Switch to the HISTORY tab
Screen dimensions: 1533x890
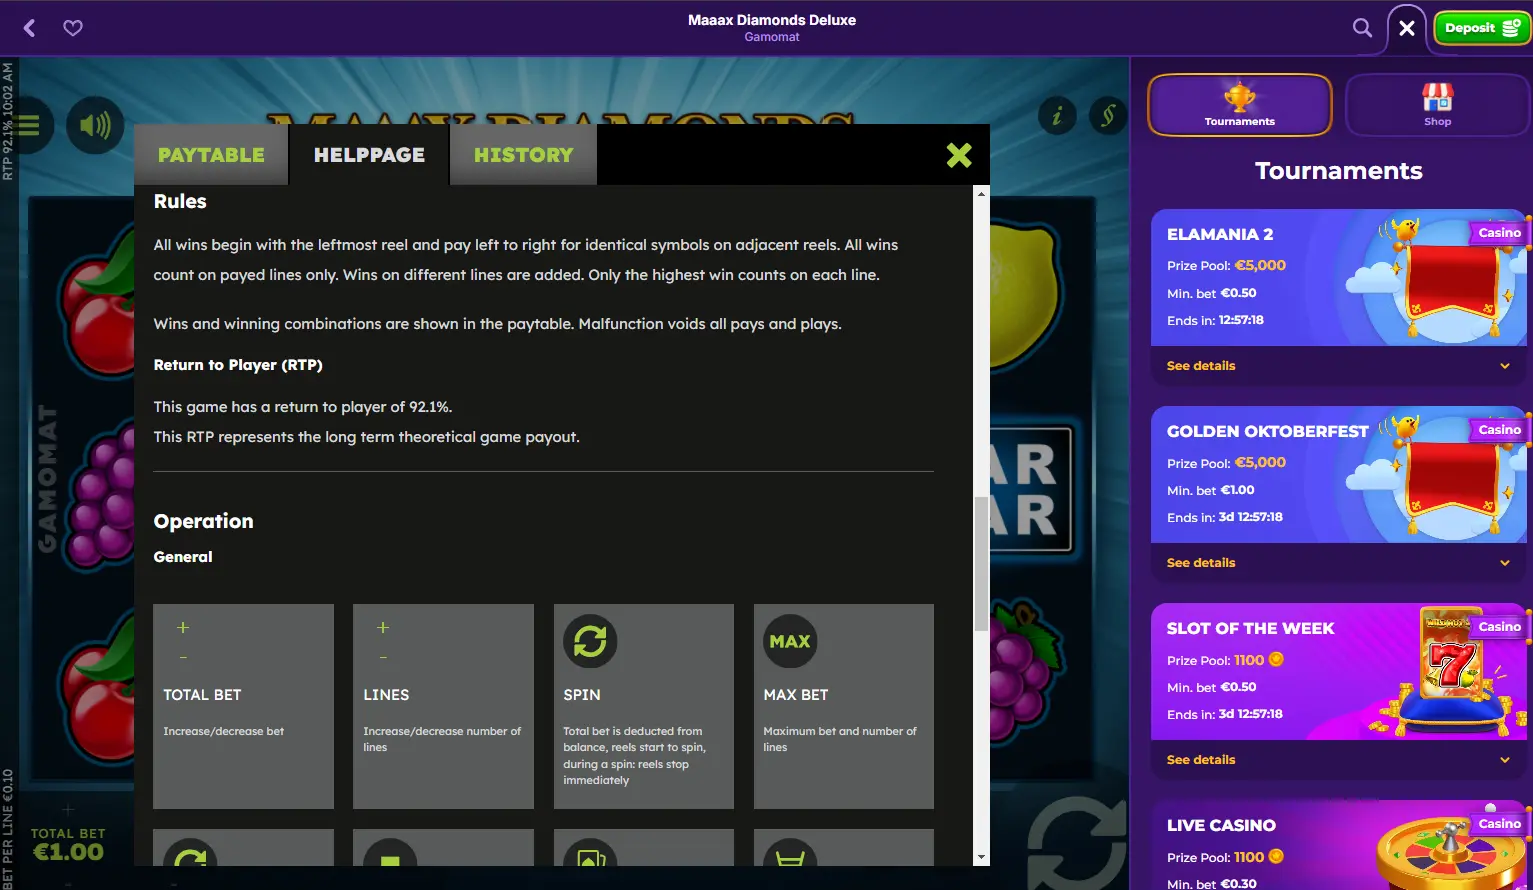[523, 155]
